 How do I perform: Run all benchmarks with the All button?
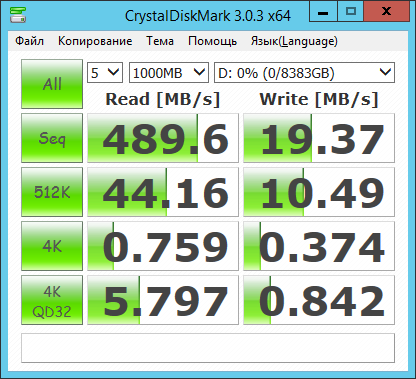click(x=52, y=84)
